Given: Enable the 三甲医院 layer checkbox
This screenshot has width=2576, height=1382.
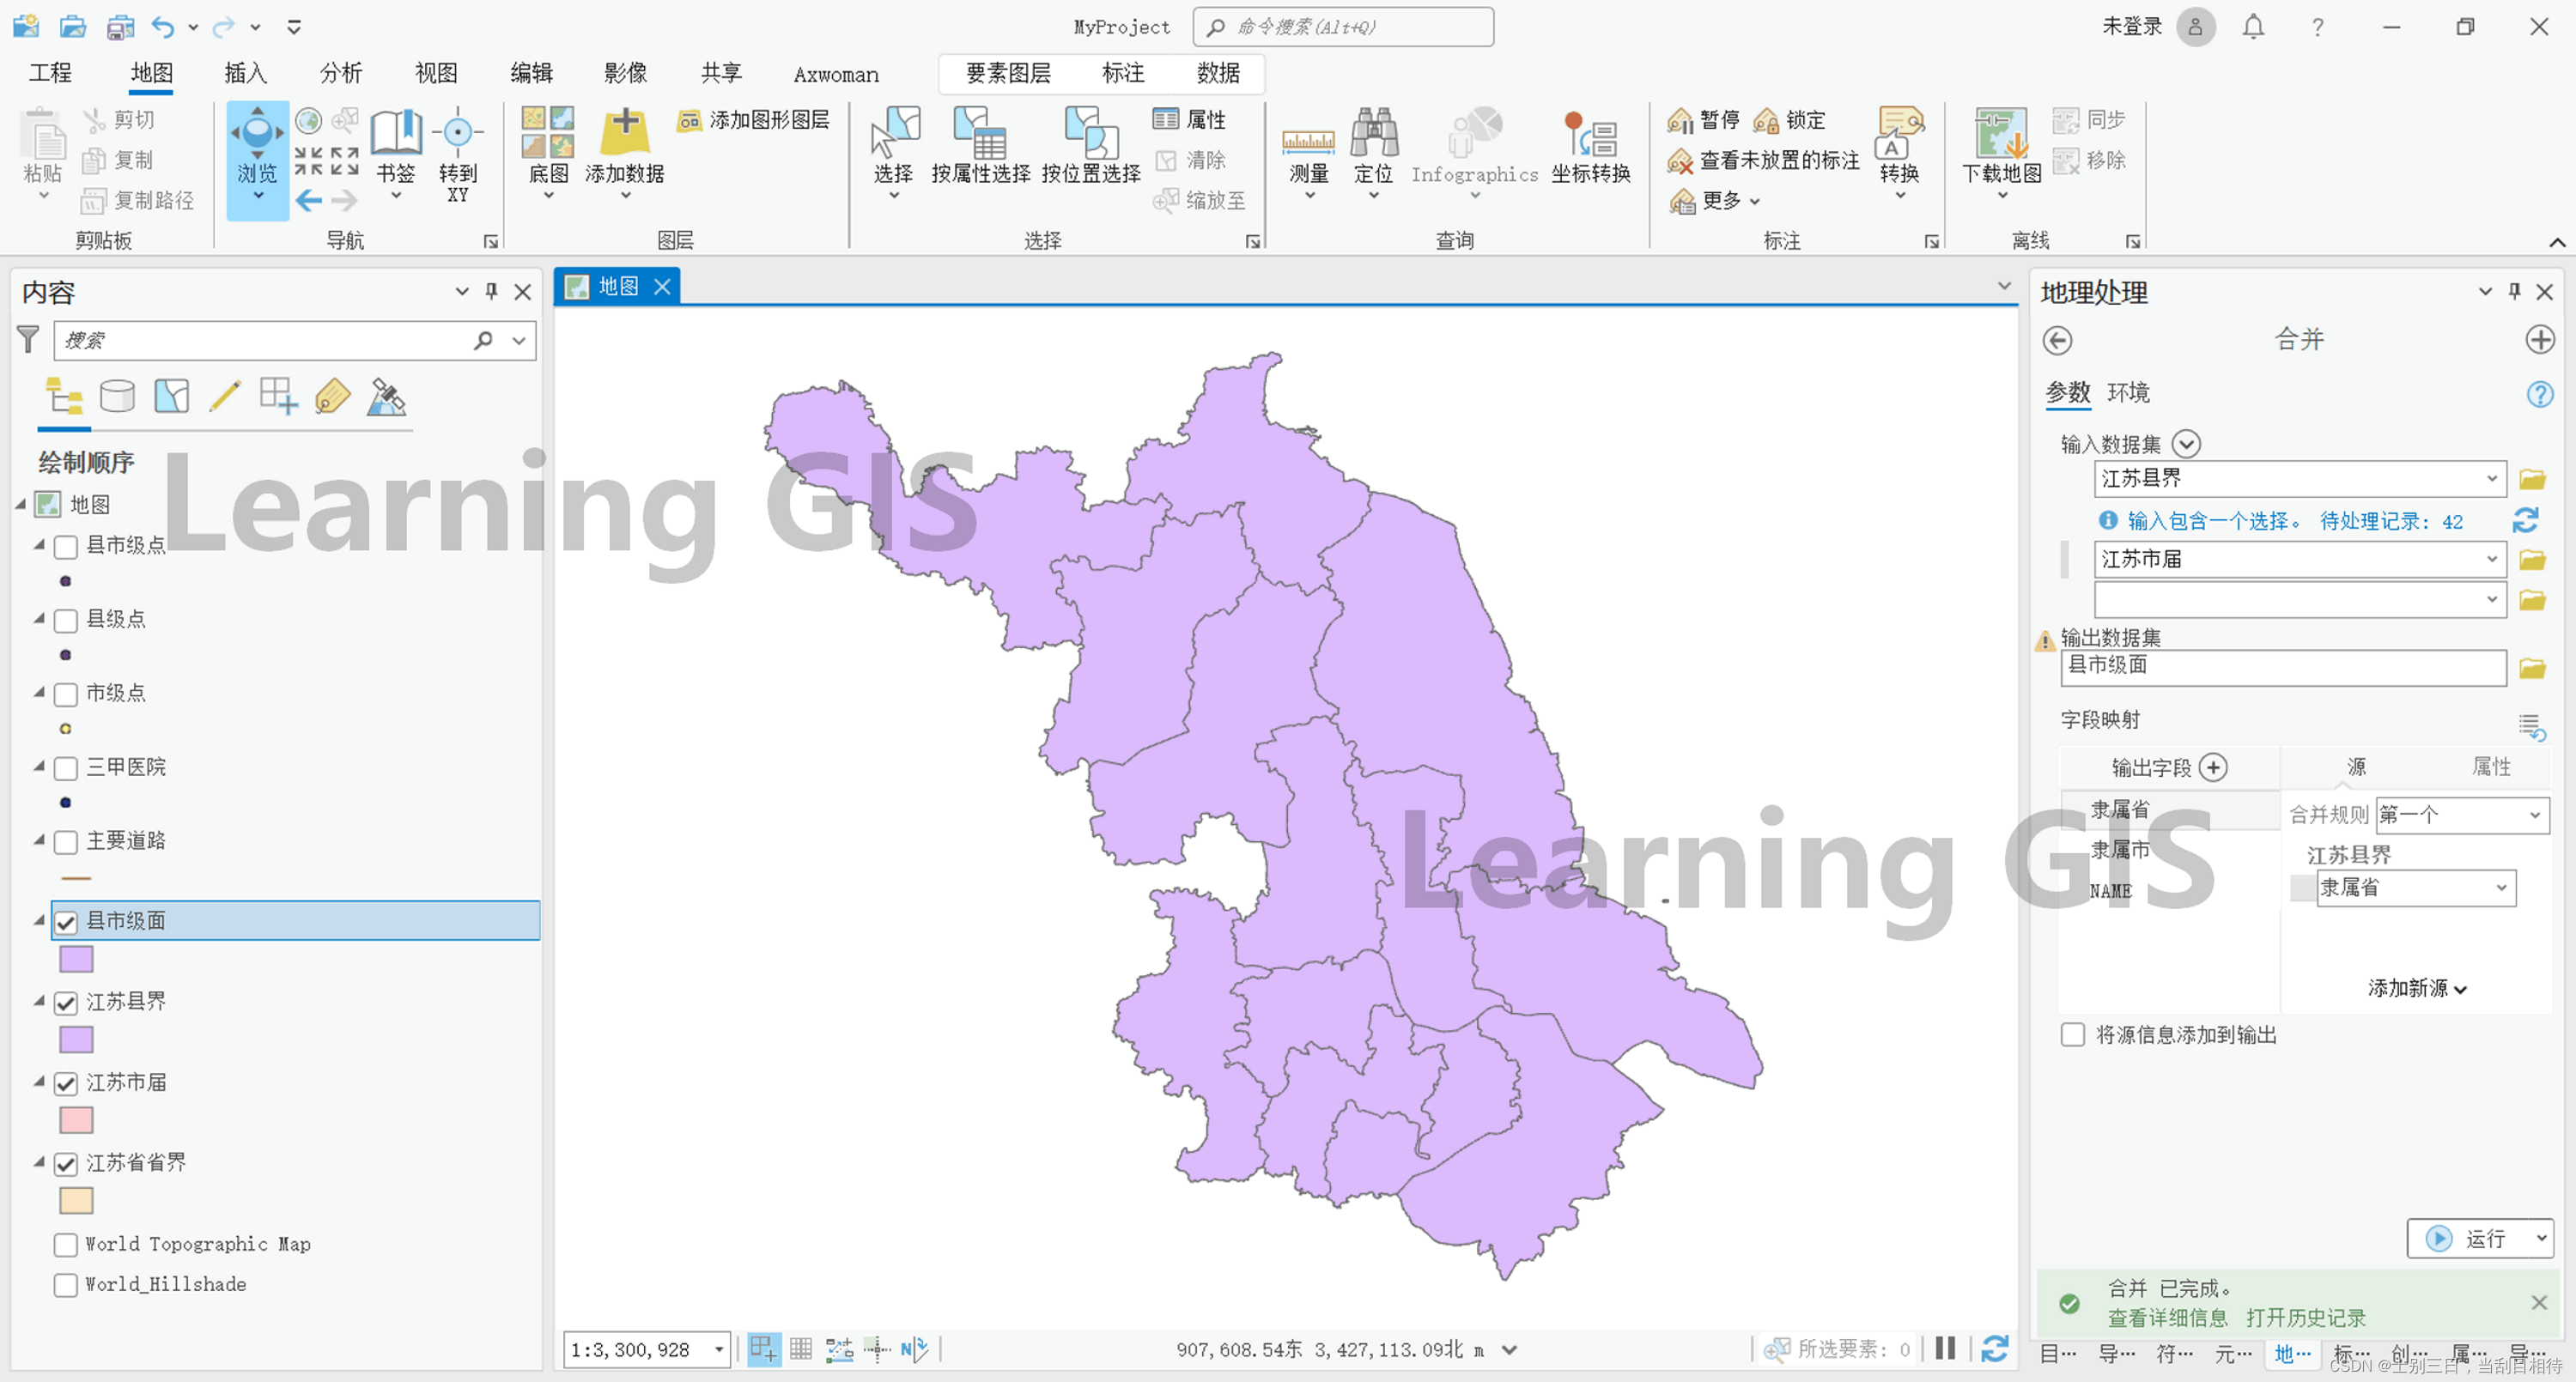Looking at the screenshot, I should pyautogui.click(x=66, y=768).
